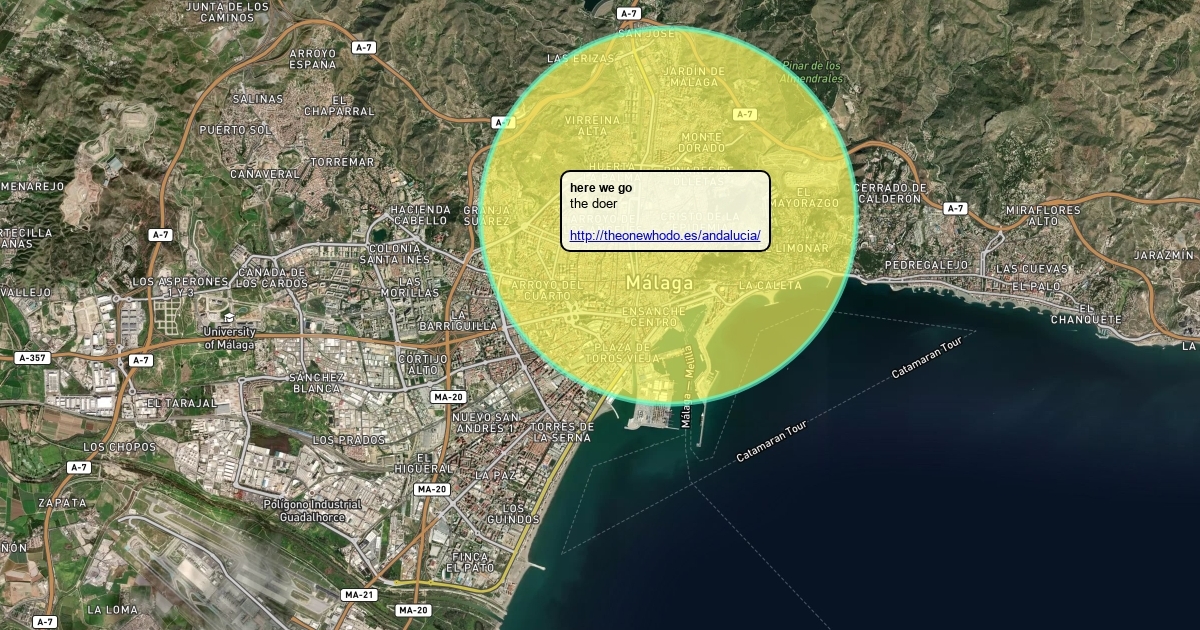Image resolution: width=1200 pixels, height=630 pixels.
Task: Select the La Caleta label
Action: [x=770, y=286]
